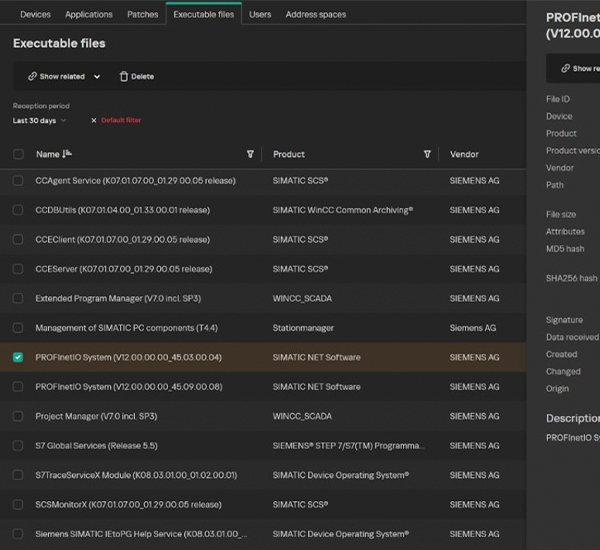
Task: Click the Show related link icon in toolbar
Action: tap(32, 77)
